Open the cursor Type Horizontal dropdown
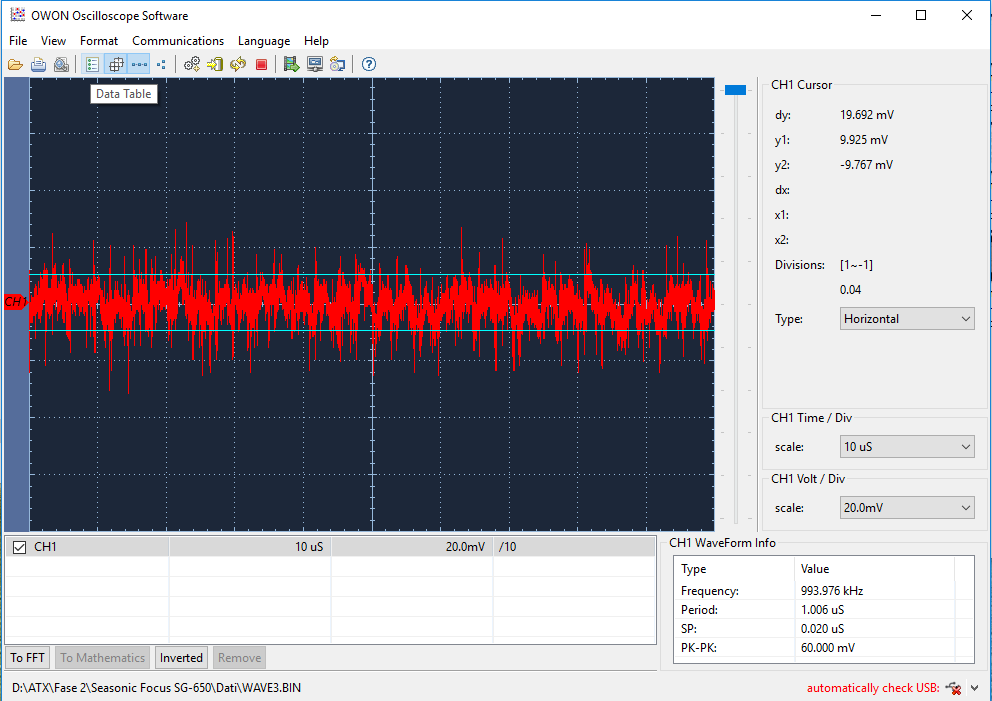 [907, 319]
